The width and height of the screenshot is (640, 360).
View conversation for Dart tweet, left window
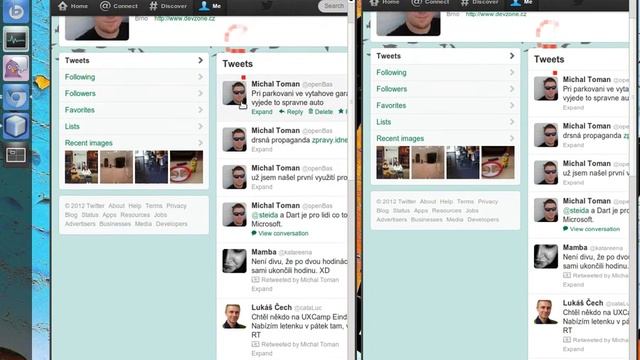coord(280,233)
